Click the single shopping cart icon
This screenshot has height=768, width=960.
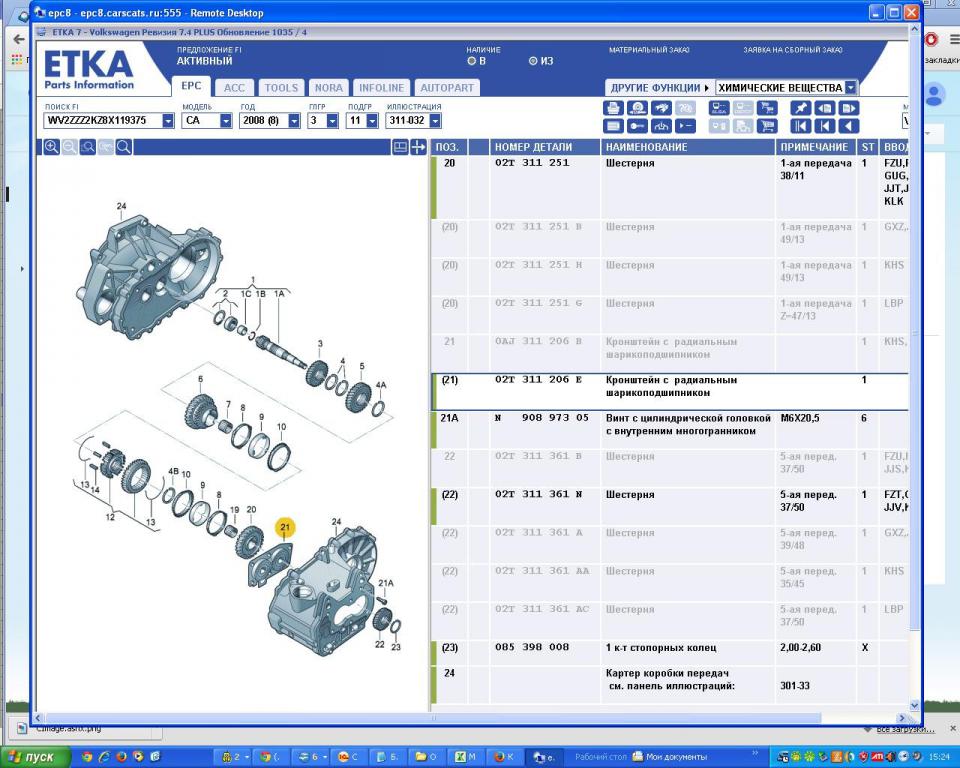(767, 126)
